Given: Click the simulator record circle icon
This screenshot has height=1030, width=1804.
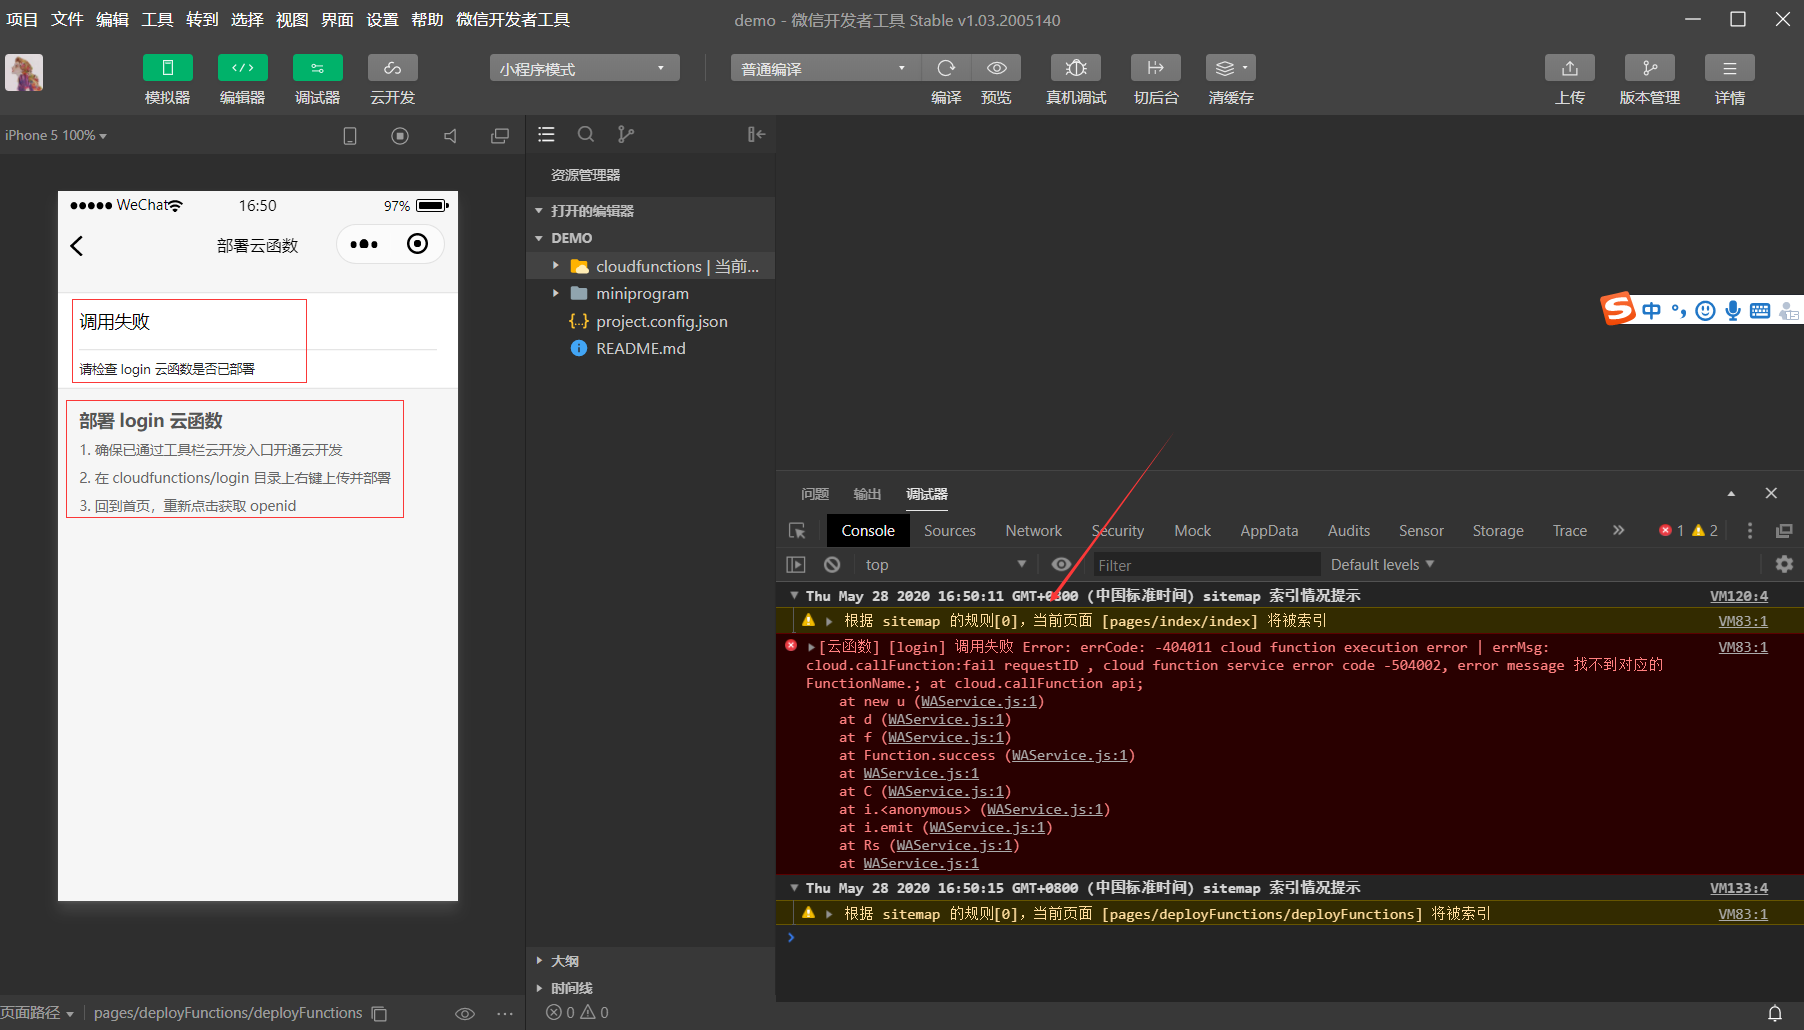Looking at the screenshot, I should [400, 136].
